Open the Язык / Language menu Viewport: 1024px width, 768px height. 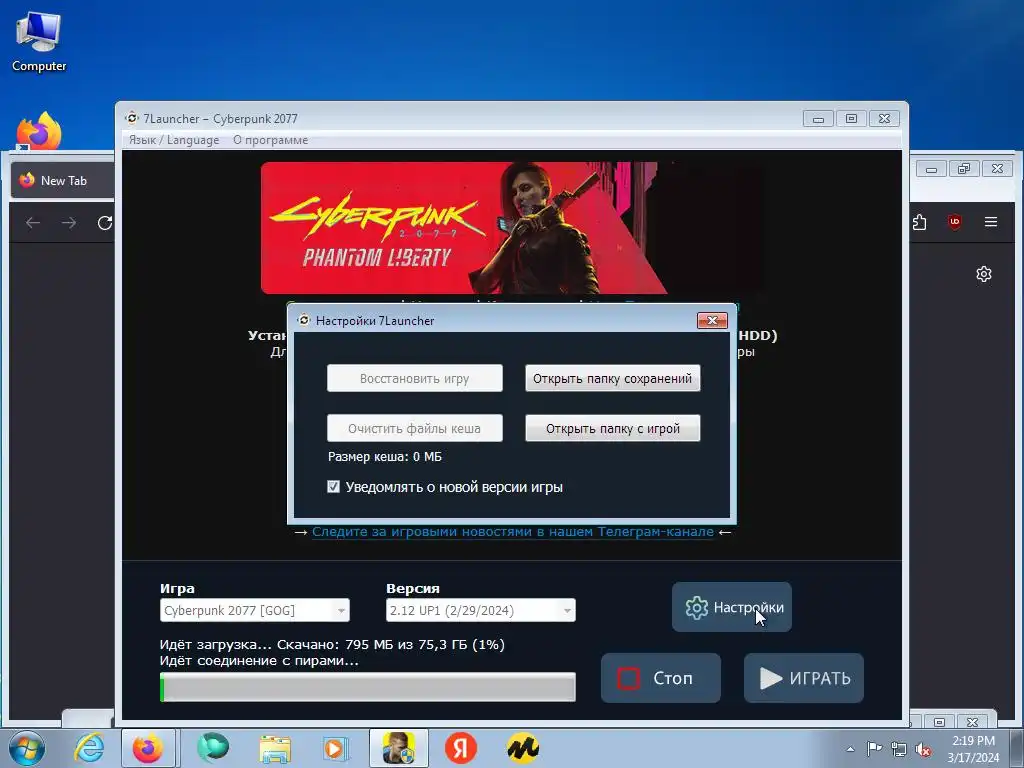point(174,140)
